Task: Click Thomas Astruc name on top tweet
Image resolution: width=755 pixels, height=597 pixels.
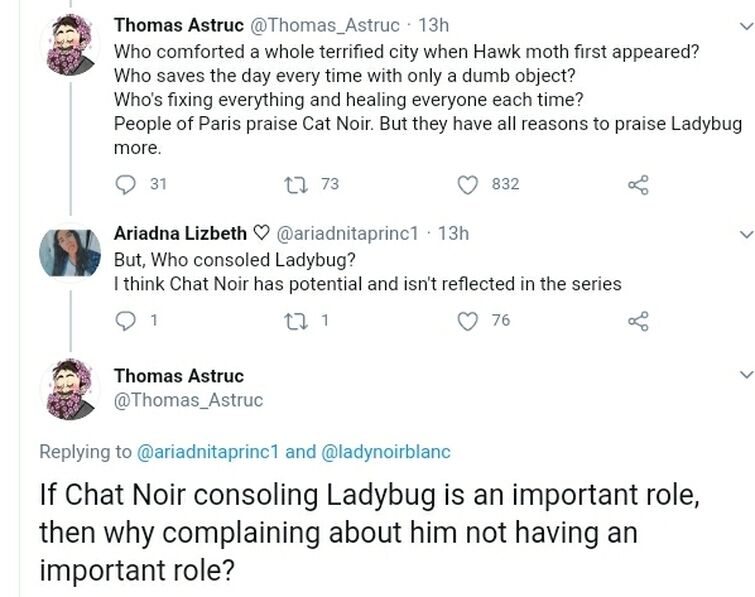Action: 171,24
